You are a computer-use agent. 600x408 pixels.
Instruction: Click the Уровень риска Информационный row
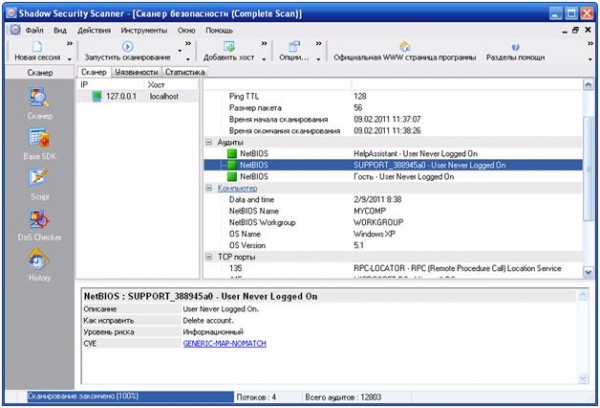328,332
